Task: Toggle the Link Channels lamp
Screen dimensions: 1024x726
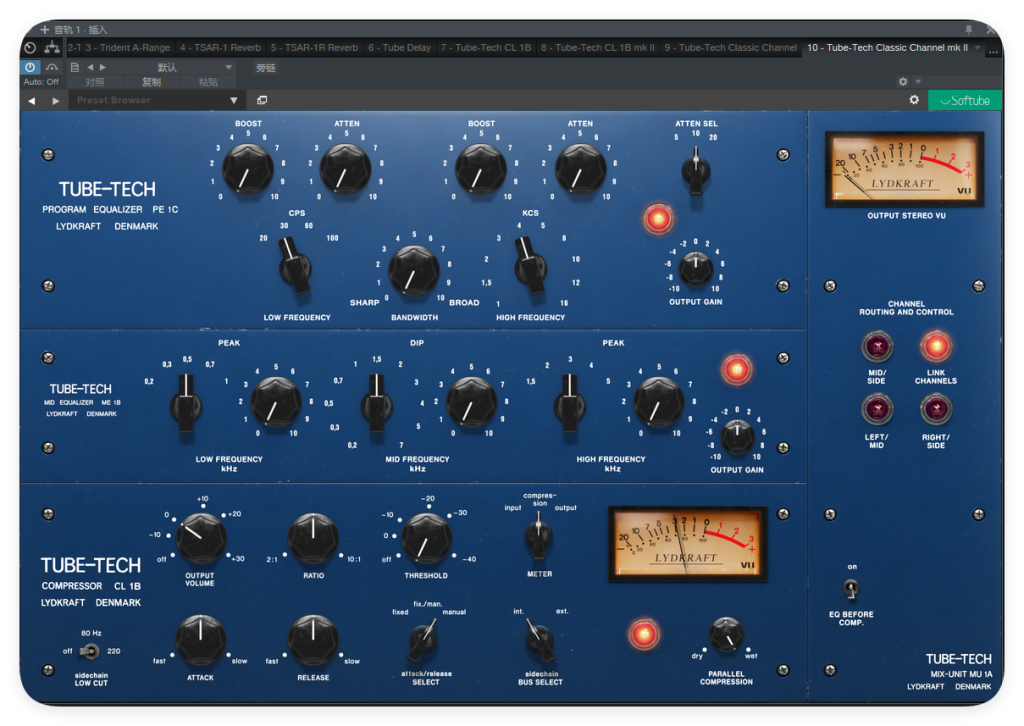Action: click(936, 346)
